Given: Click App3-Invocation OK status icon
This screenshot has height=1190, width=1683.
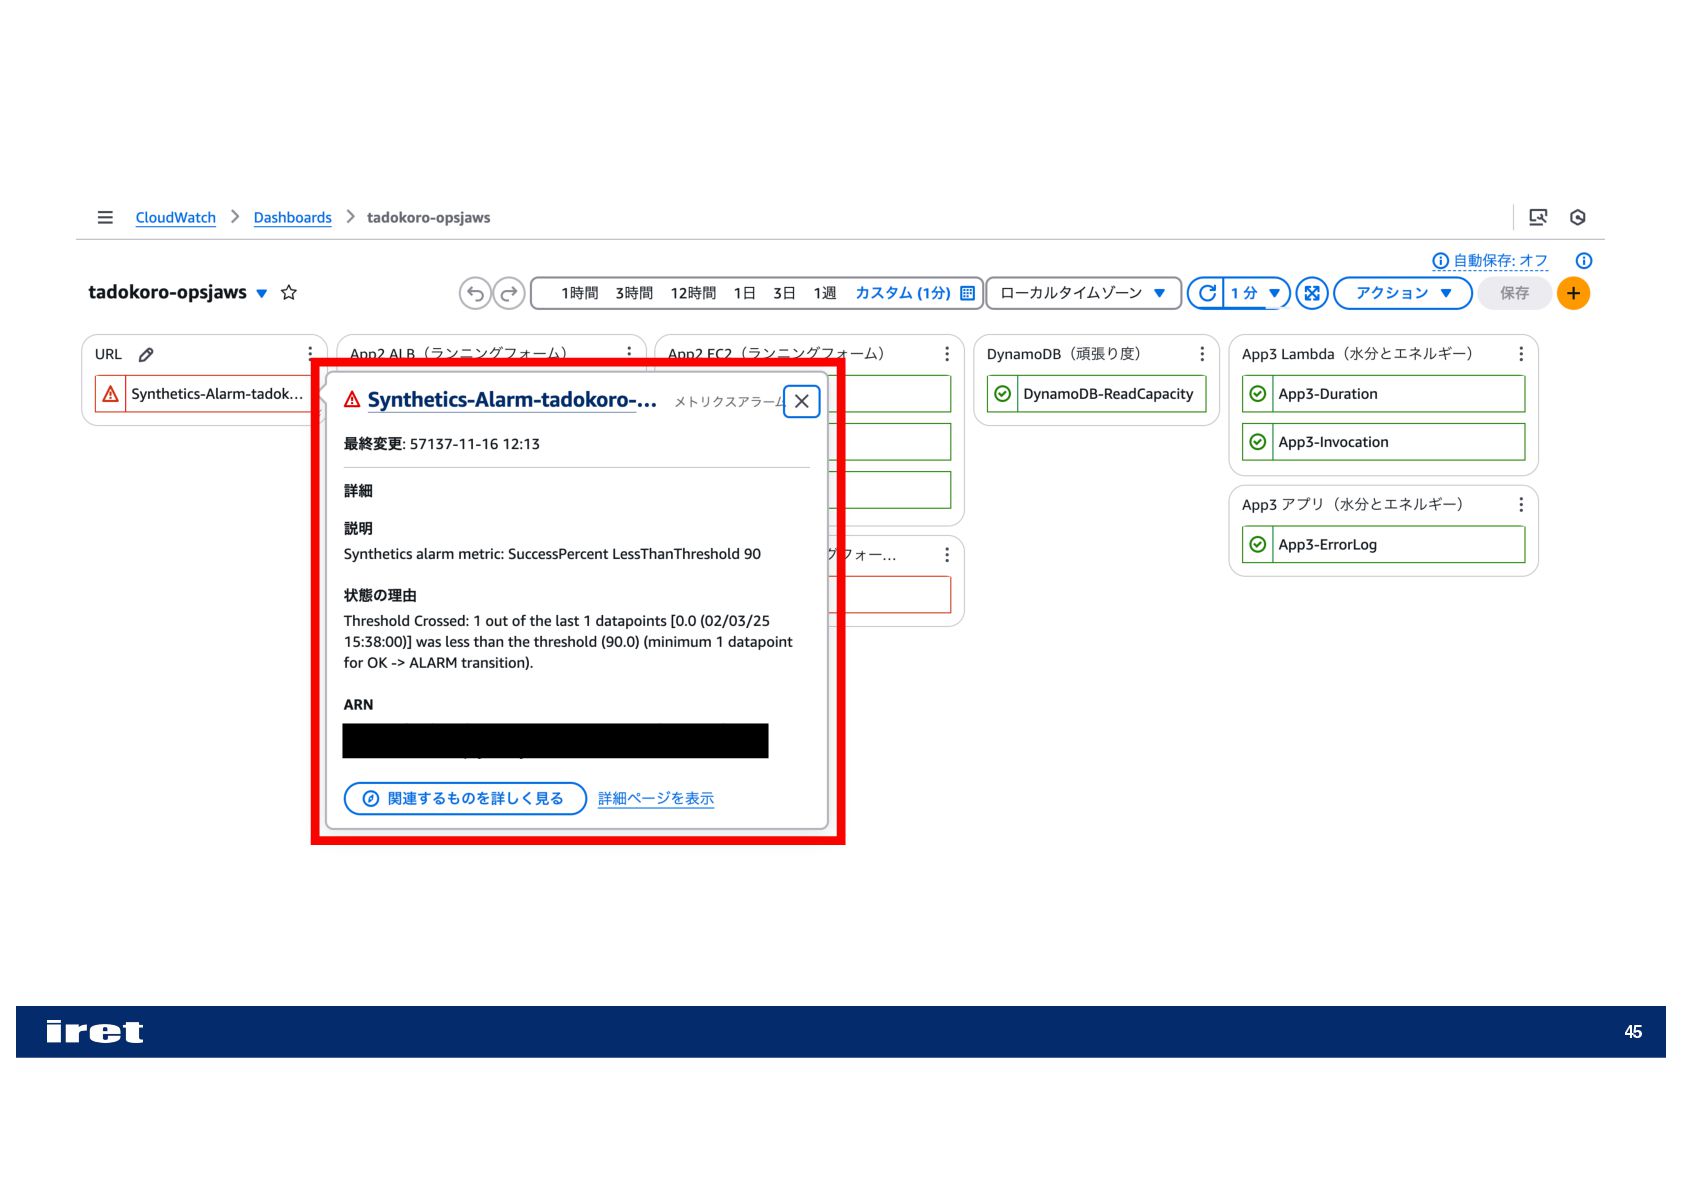Looking at the screenshot, I should point(1258,442).
